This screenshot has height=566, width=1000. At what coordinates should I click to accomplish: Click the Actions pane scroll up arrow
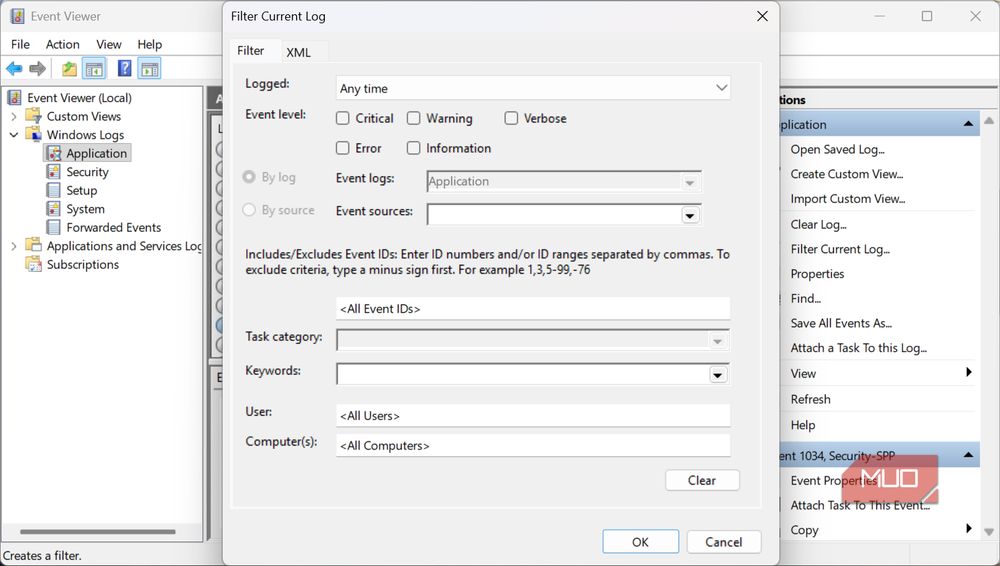tap(989, 121)
